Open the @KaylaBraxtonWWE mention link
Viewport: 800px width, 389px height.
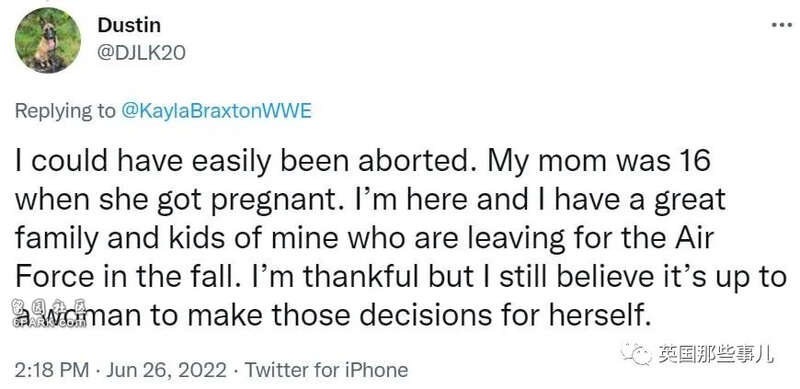tap(216, 111)
